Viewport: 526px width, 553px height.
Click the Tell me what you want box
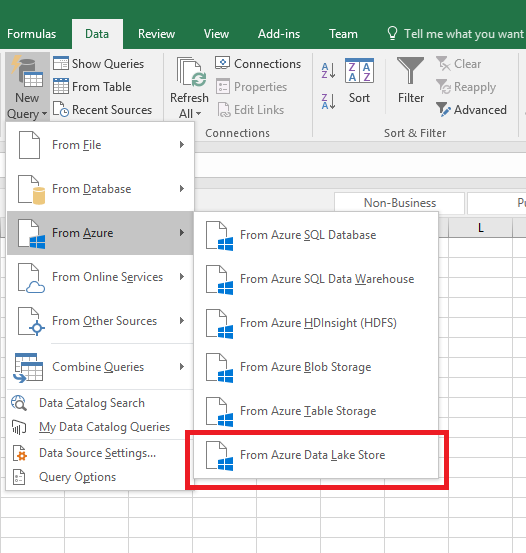(x=455, y=34)
